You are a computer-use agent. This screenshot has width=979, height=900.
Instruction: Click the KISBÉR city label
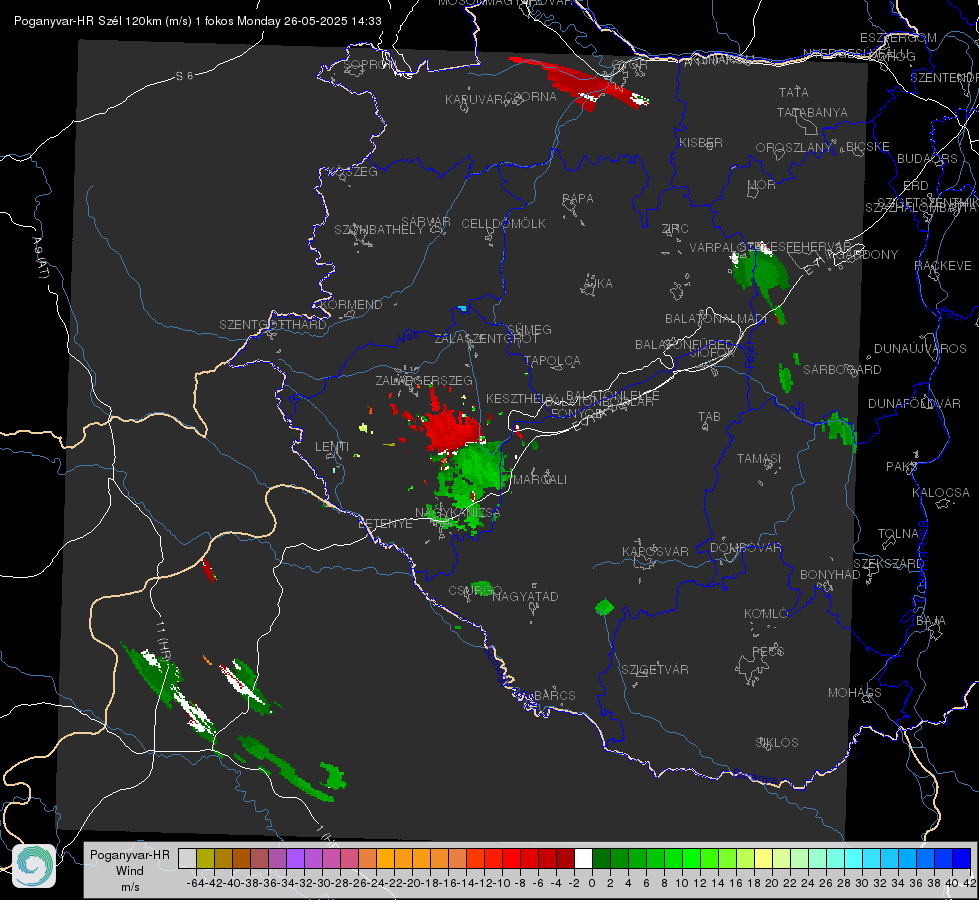coord(701,142)
